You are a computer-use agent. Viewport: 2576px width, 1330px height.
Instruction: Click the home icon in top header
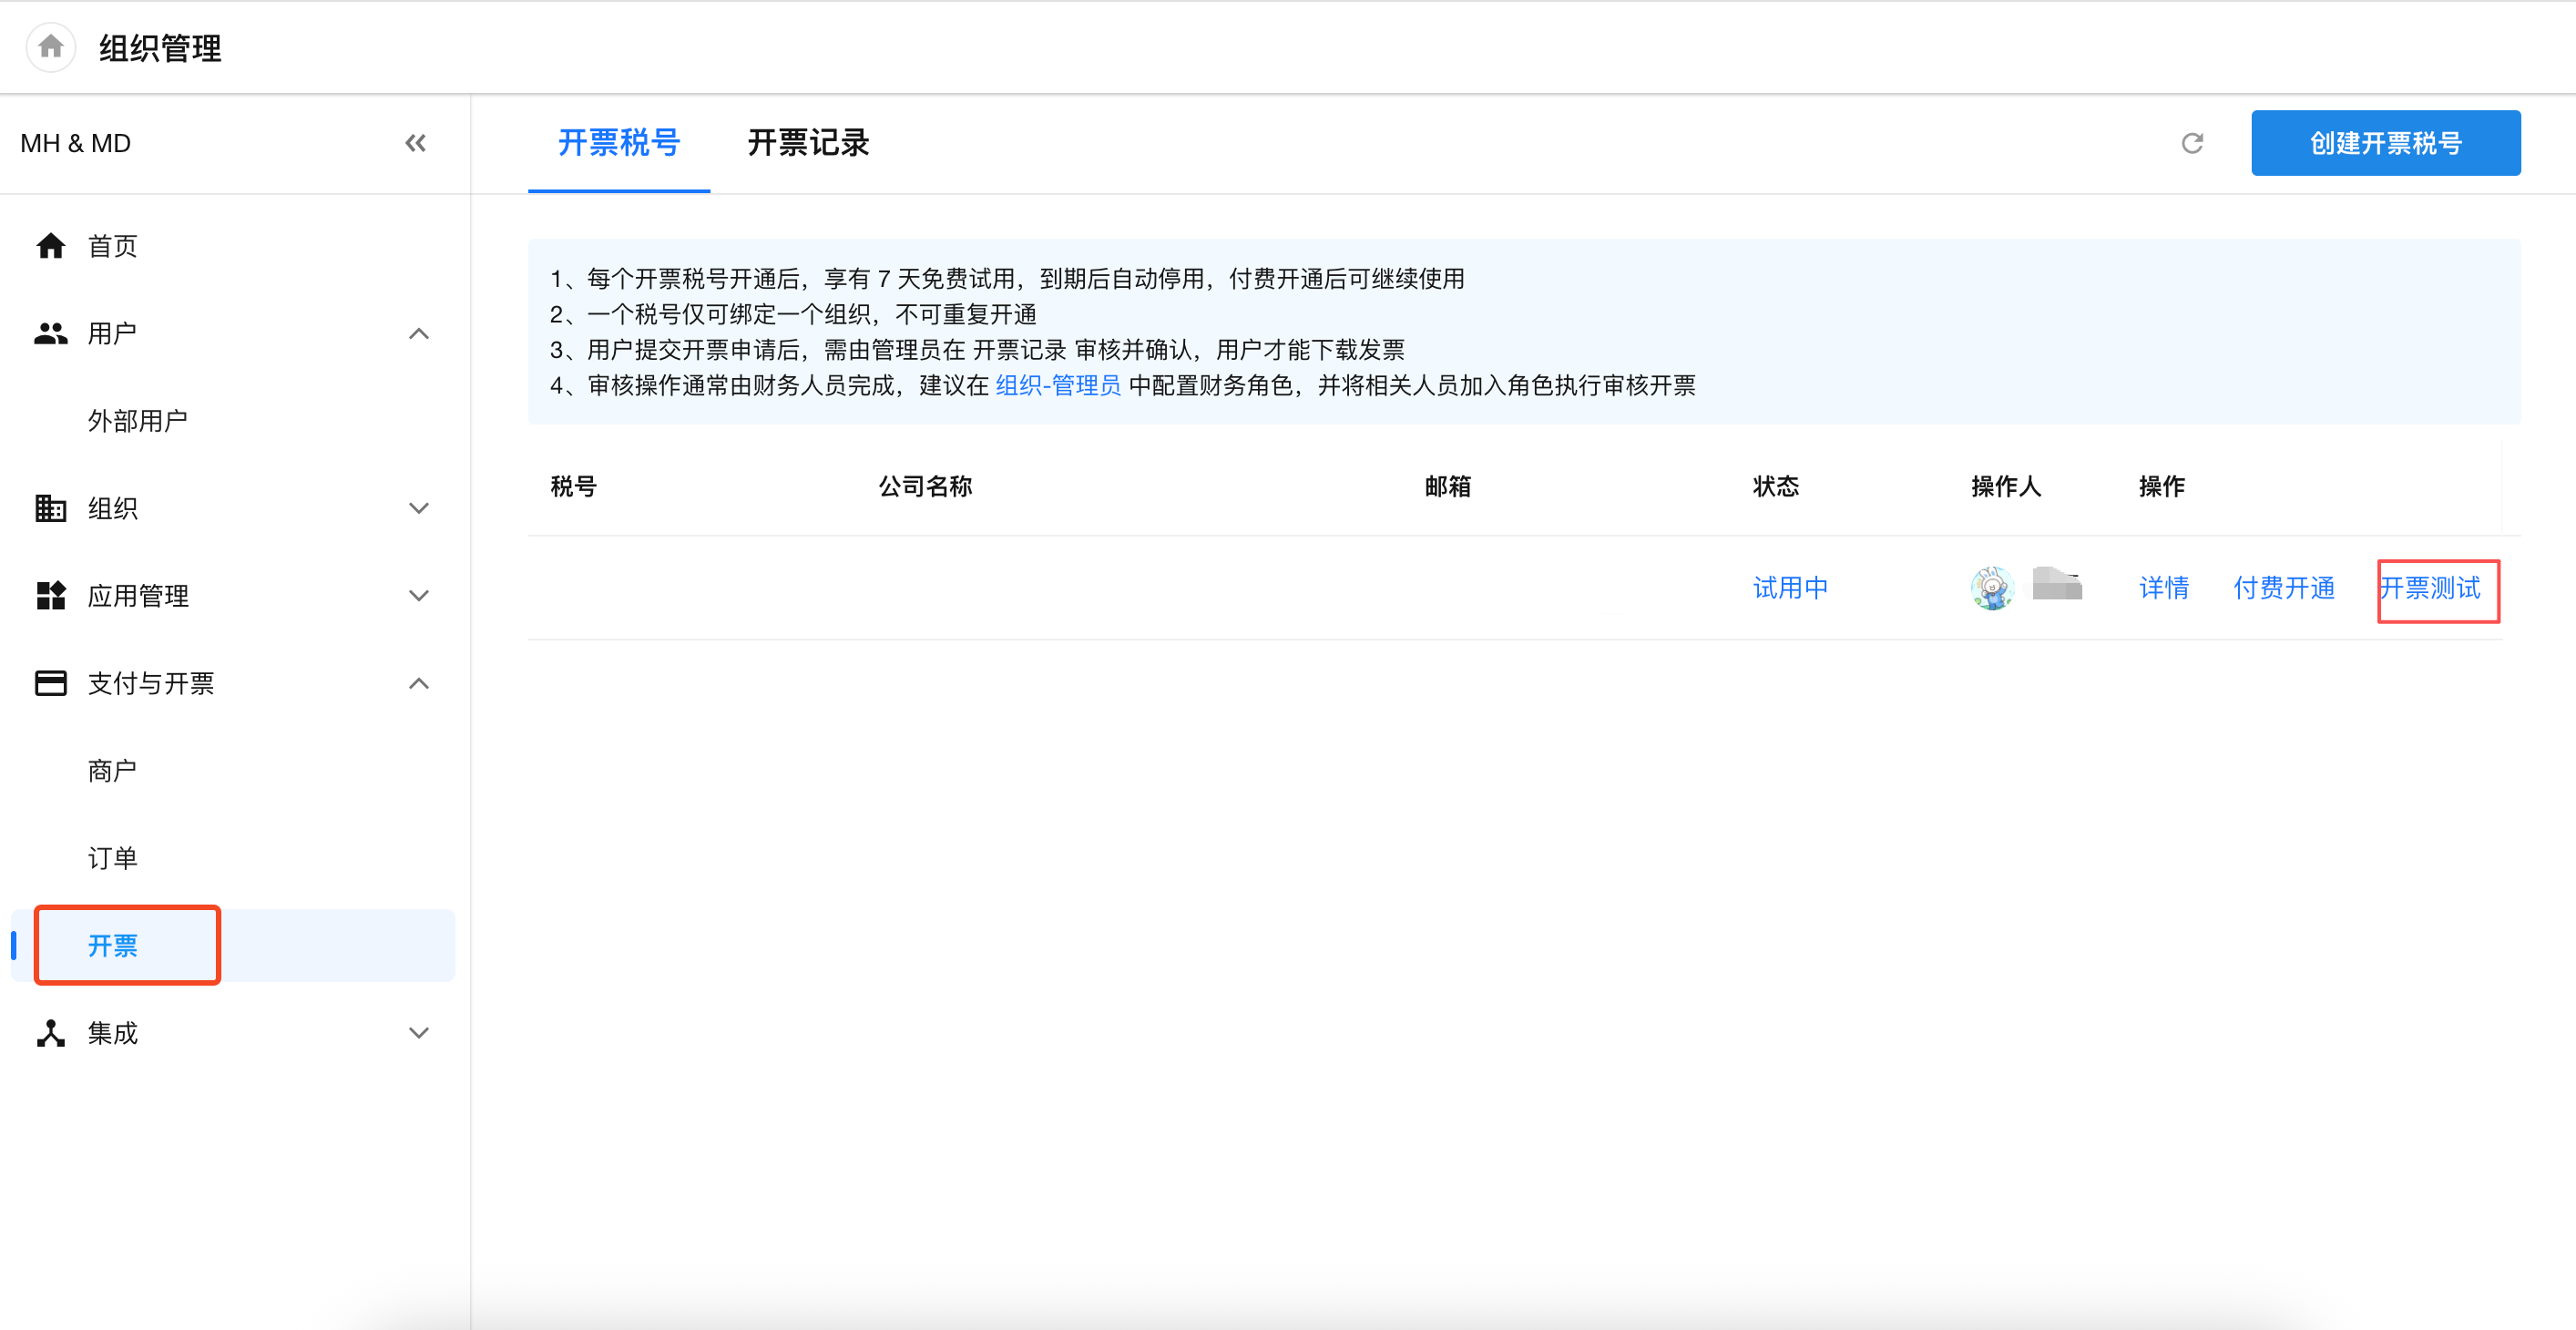point(51,47)
